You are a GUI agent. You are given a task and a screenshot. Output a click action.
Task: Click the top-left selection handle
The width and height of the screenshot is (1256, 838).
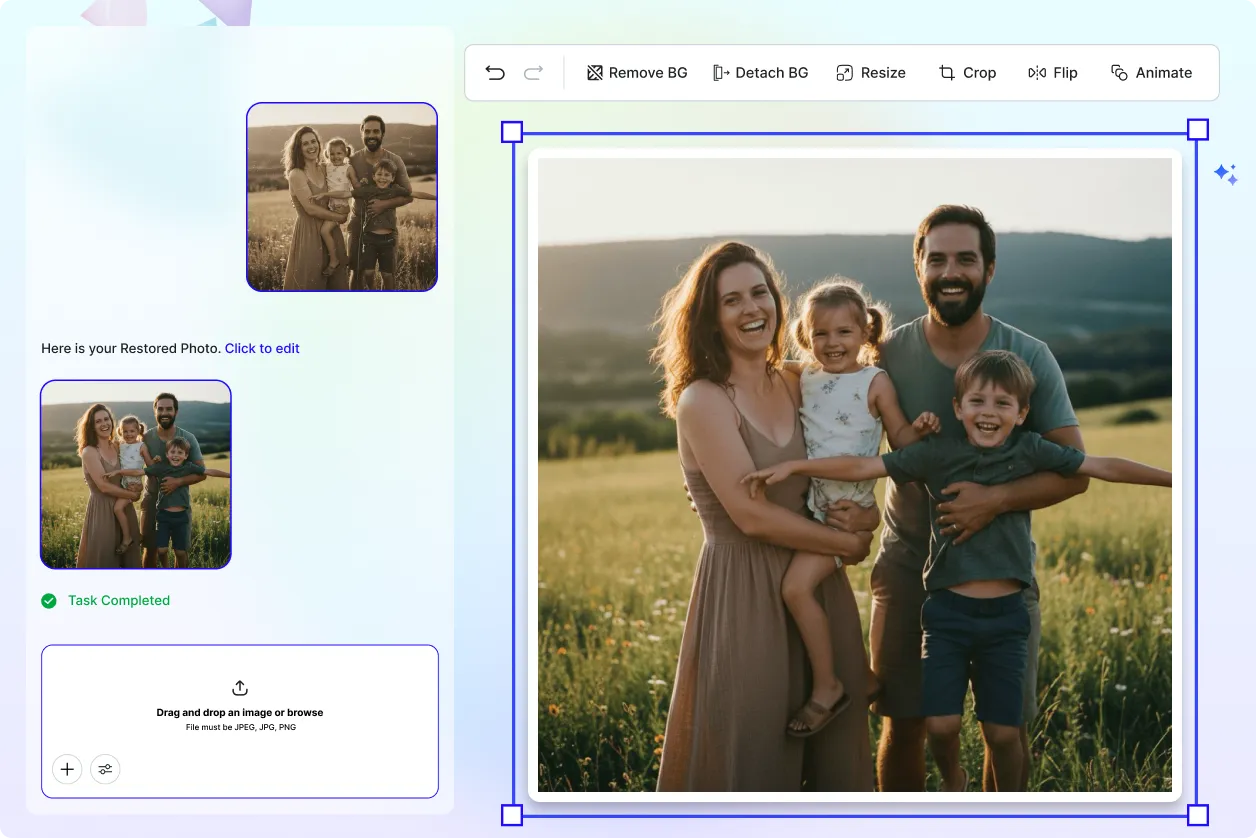(x=511, y=131)
